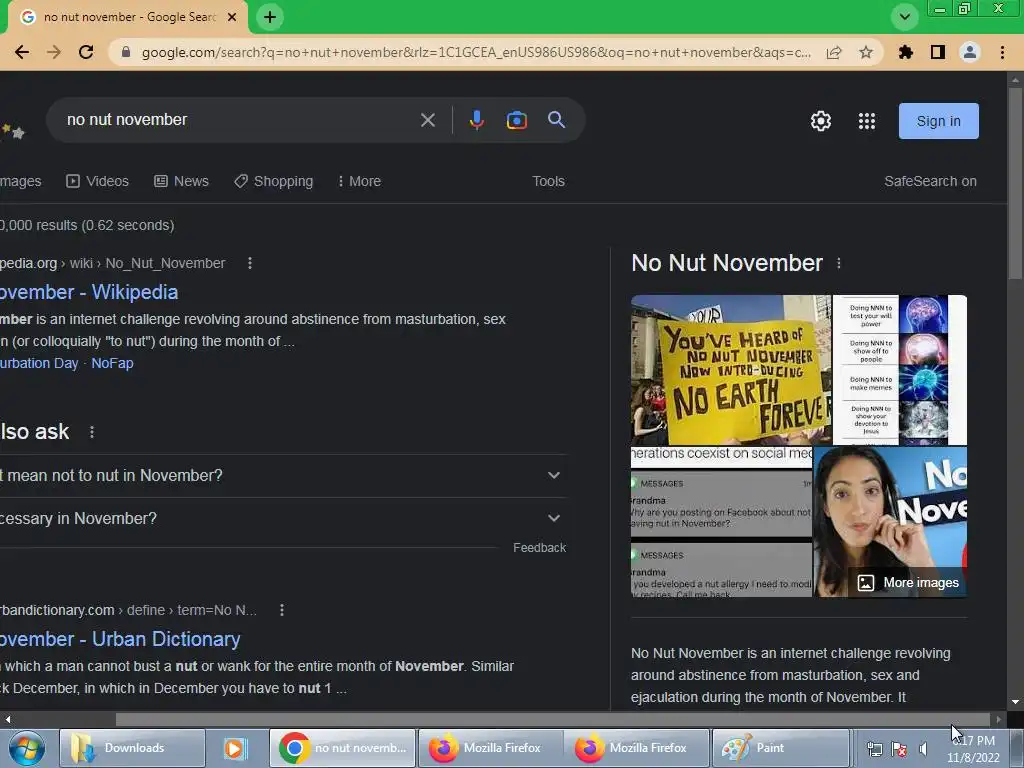
Task: Click the Feedback link
Action: [539, 548]
